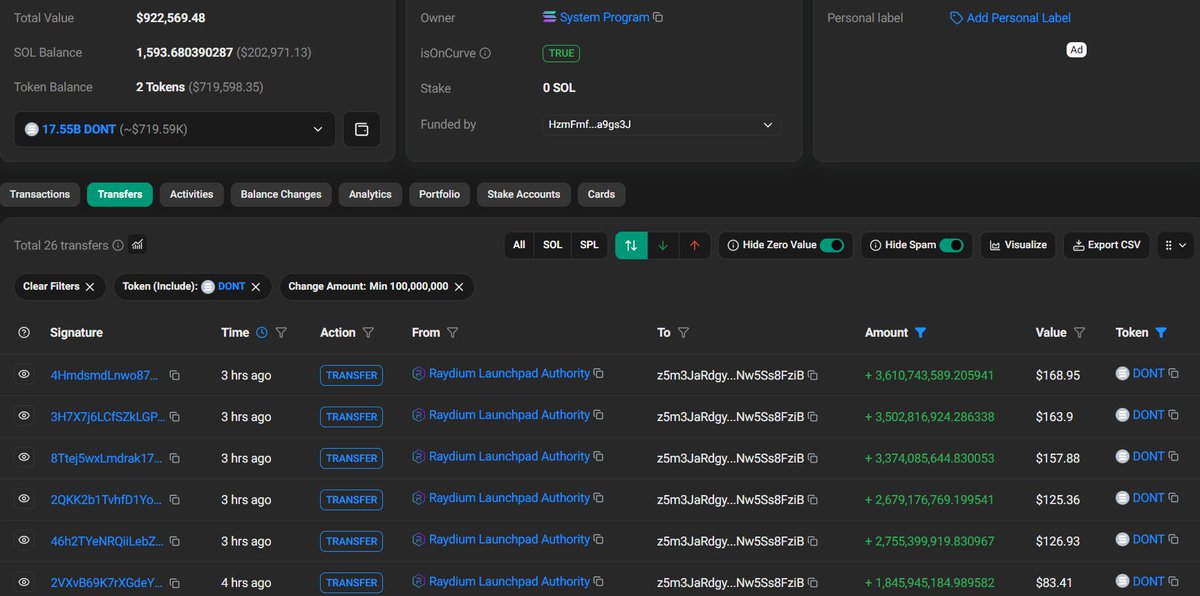This screenshot has width=1200, height=596.
Task: Open signature link 2VXvB69K7rXGdeY
Action: tap(105, 582)
